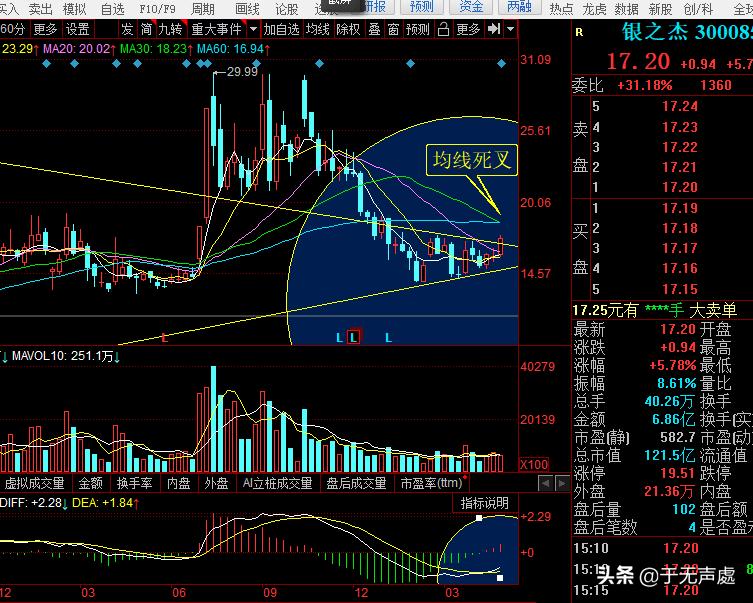Viewport: 753px width, 603px height.
Task: Switch to 换手率 indicator tab
Action: click(134, 483)
